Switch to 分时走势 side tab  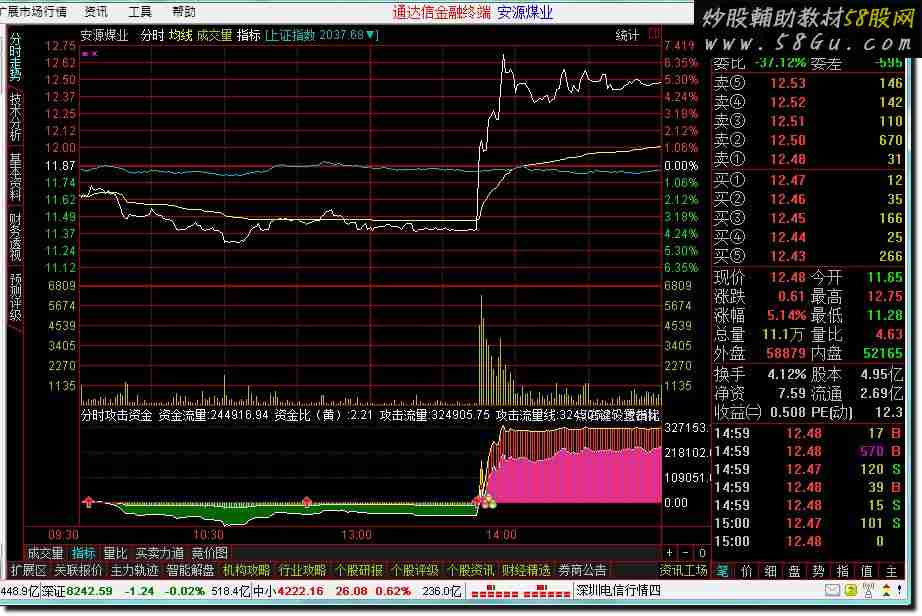(15, 56)
